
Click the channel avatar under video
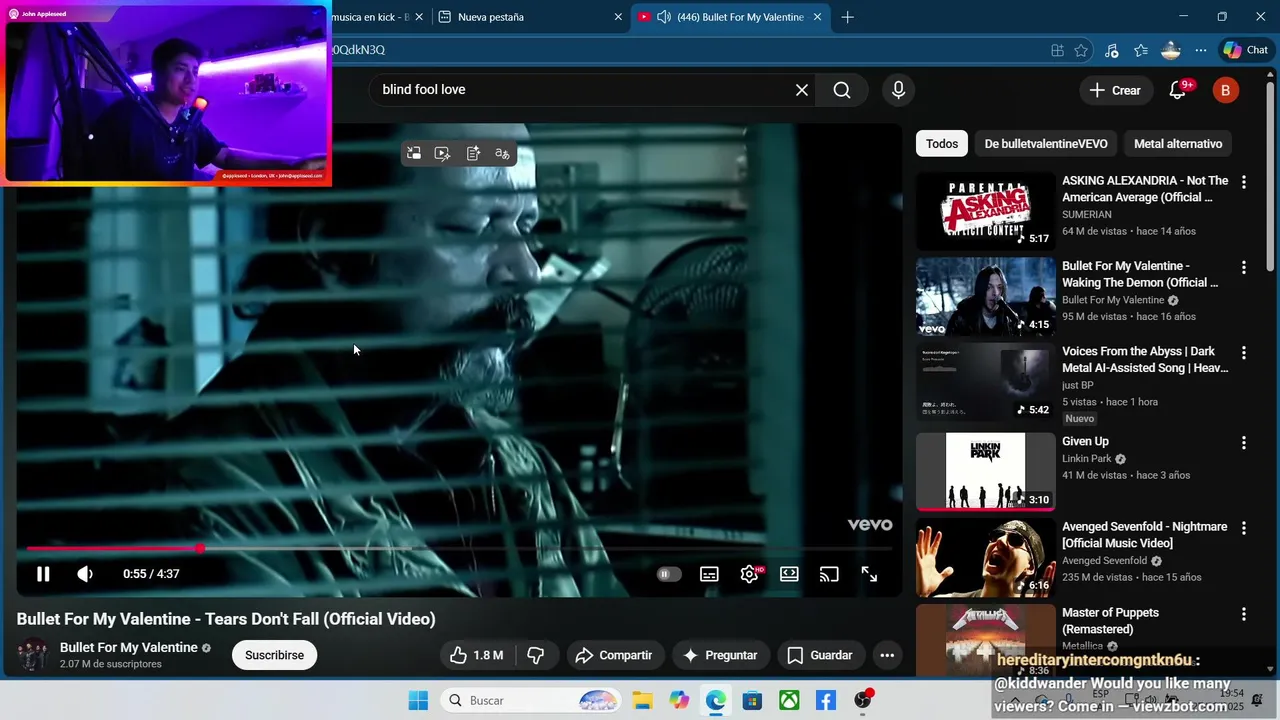(x=34, y=655)
